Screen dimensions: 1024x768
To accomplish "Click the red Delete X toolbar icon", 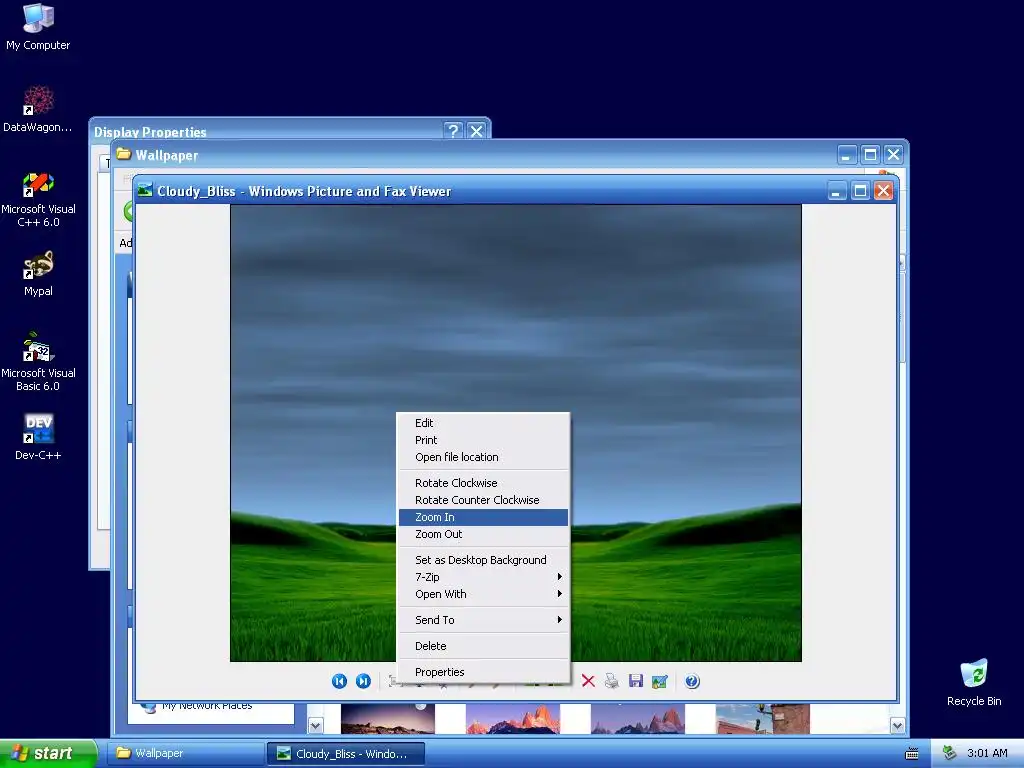I will (x=588, y=681).
